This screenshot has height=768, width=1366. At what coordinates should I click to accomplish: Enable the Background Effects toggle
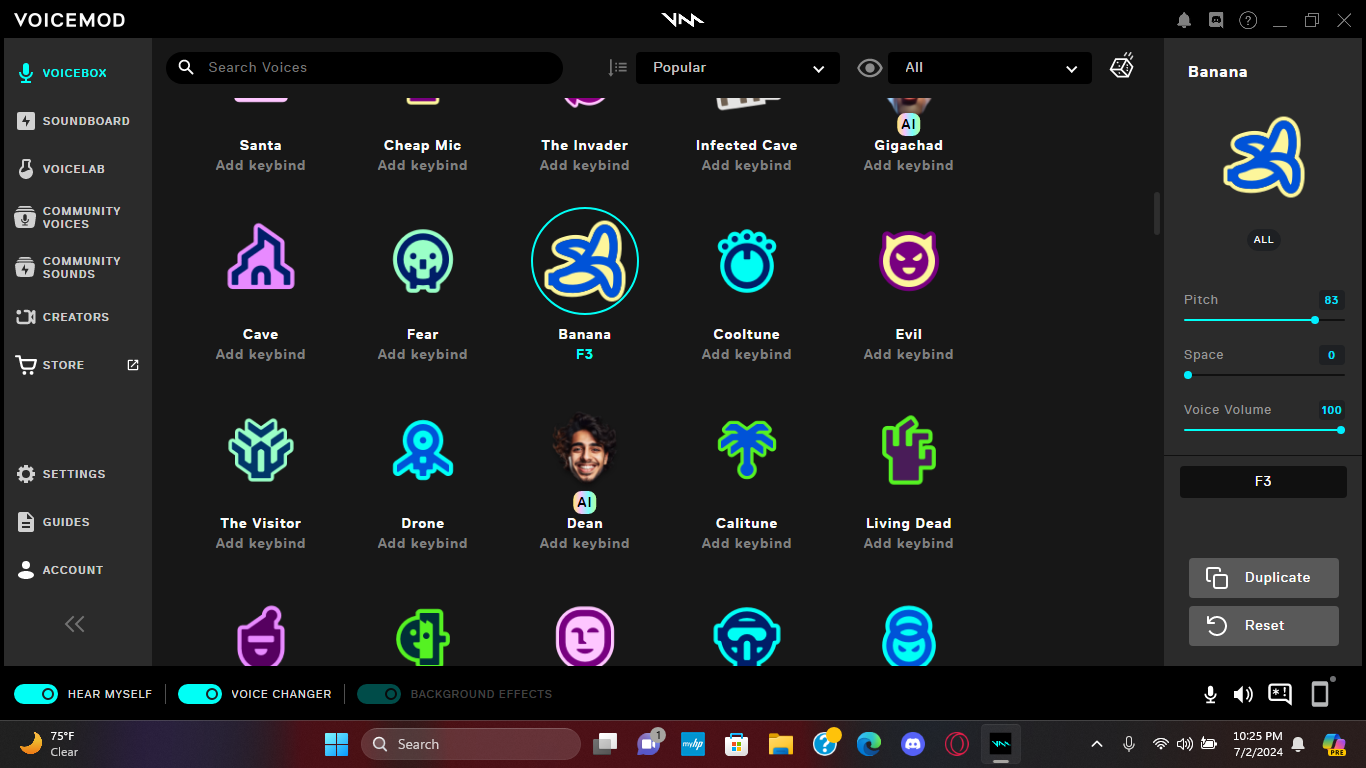click(379, 694)
